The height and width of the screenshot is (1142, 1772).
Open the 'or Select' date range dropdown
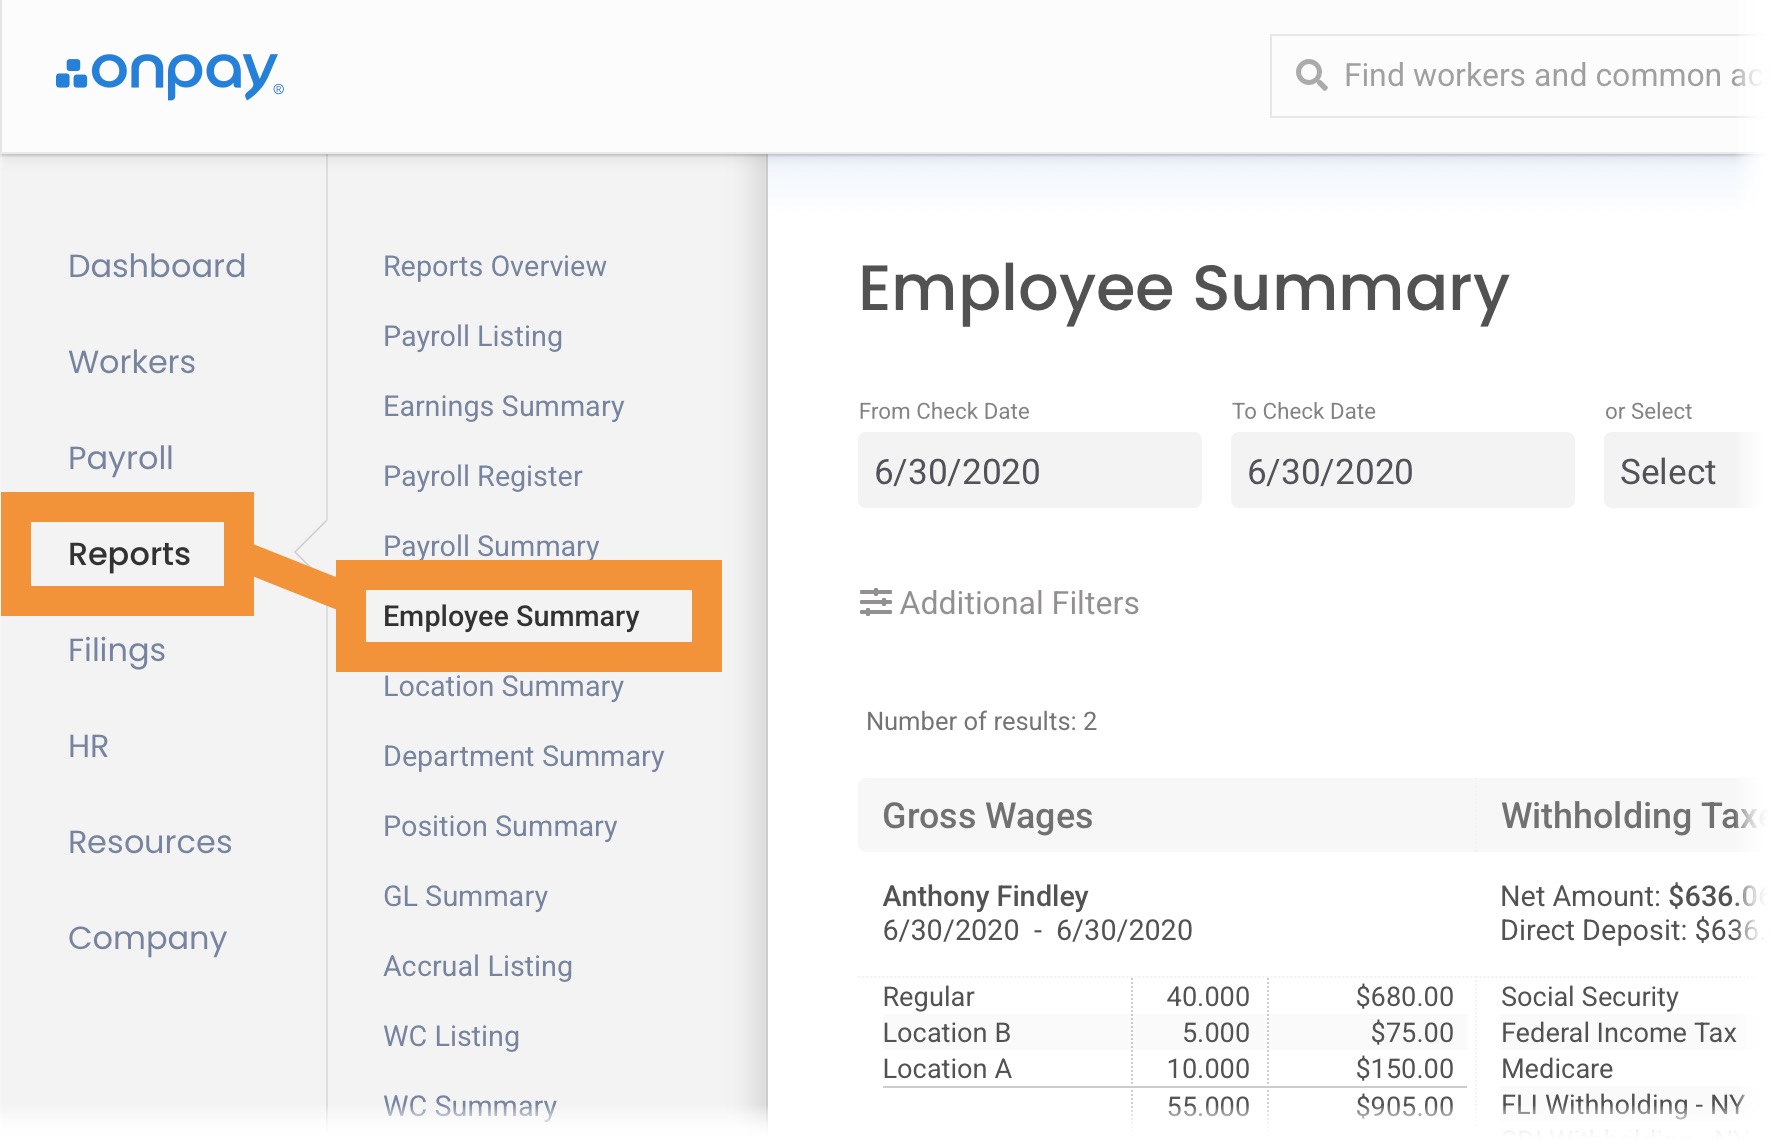[1680, 471]
